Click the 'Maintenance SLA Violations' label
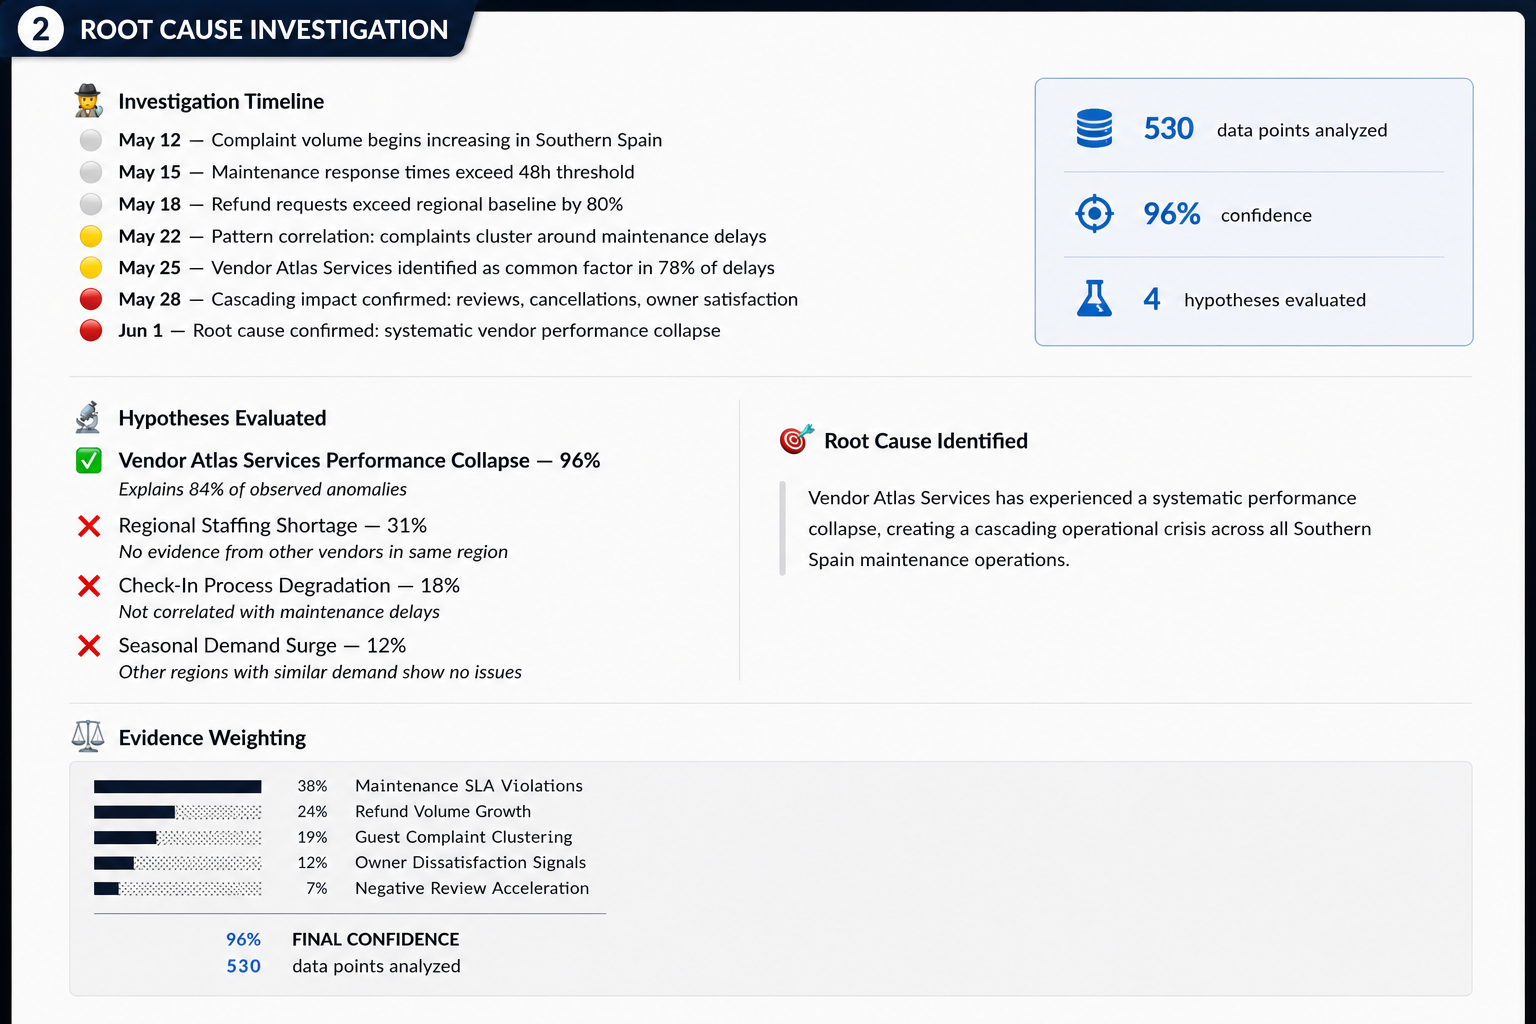The width and height of the screenshot is (1536, 1024). click(469, 786)
